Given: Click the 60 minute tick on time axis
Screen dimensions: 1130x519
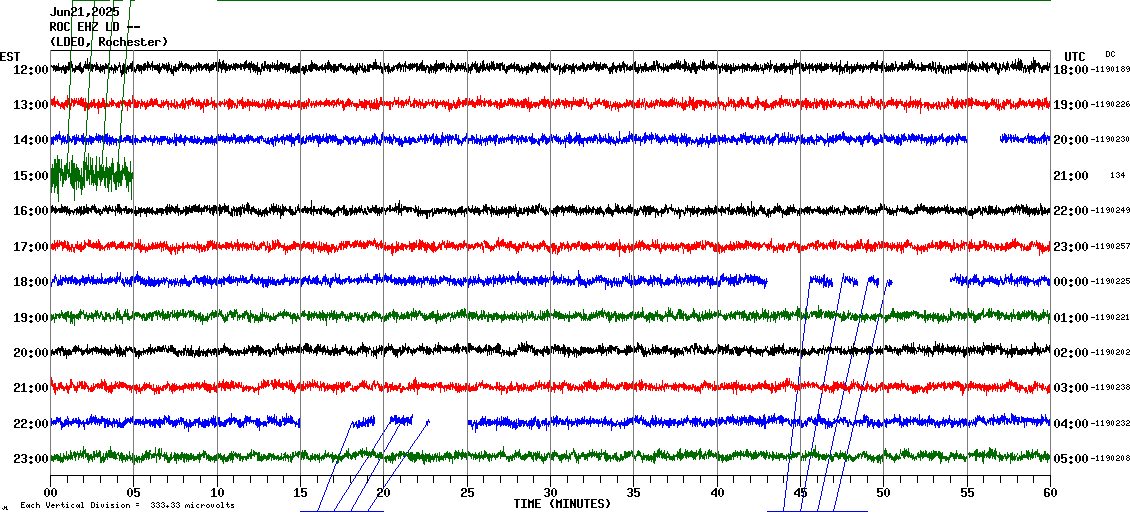Looking at the screenshot, I should [1050, 492].
